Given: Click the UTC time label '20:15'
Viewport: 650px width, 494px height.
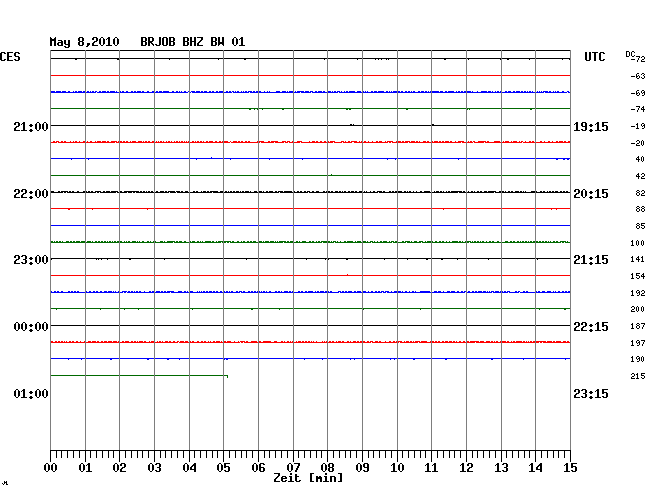Looking at the screenshot, I should pos(591,194).
